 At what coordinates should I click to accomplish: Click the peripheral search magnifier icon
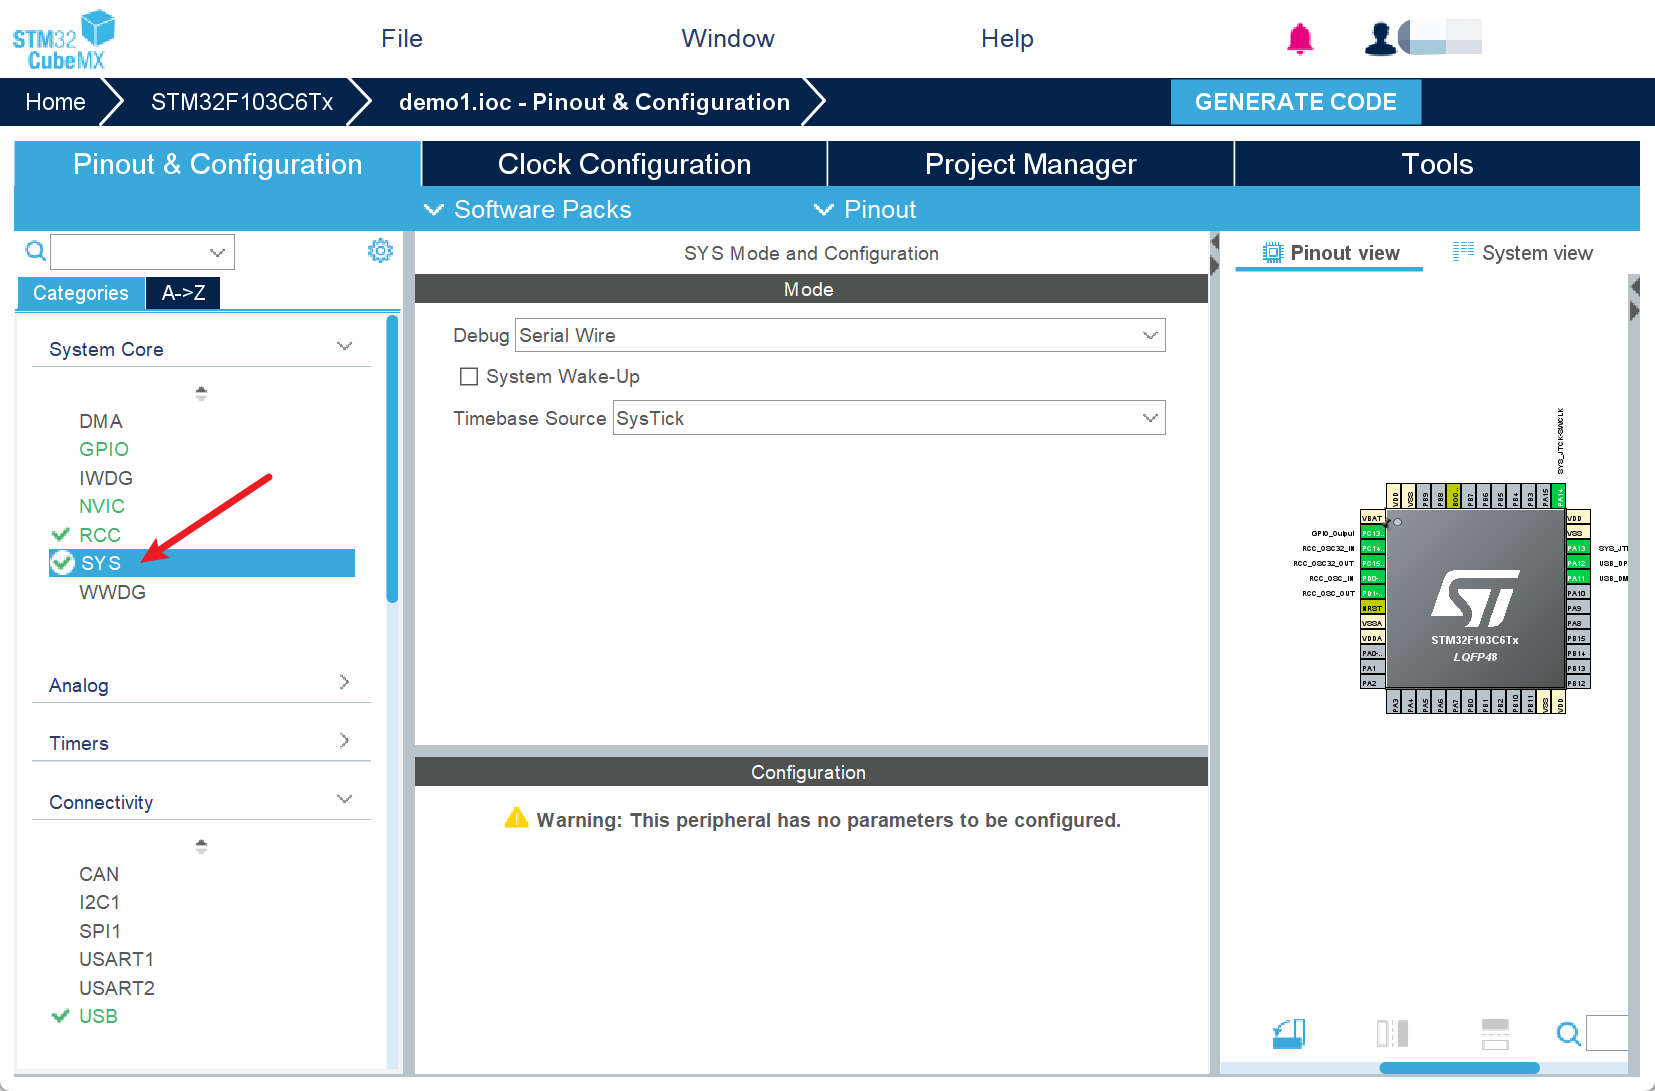click(x=35, y=251)
